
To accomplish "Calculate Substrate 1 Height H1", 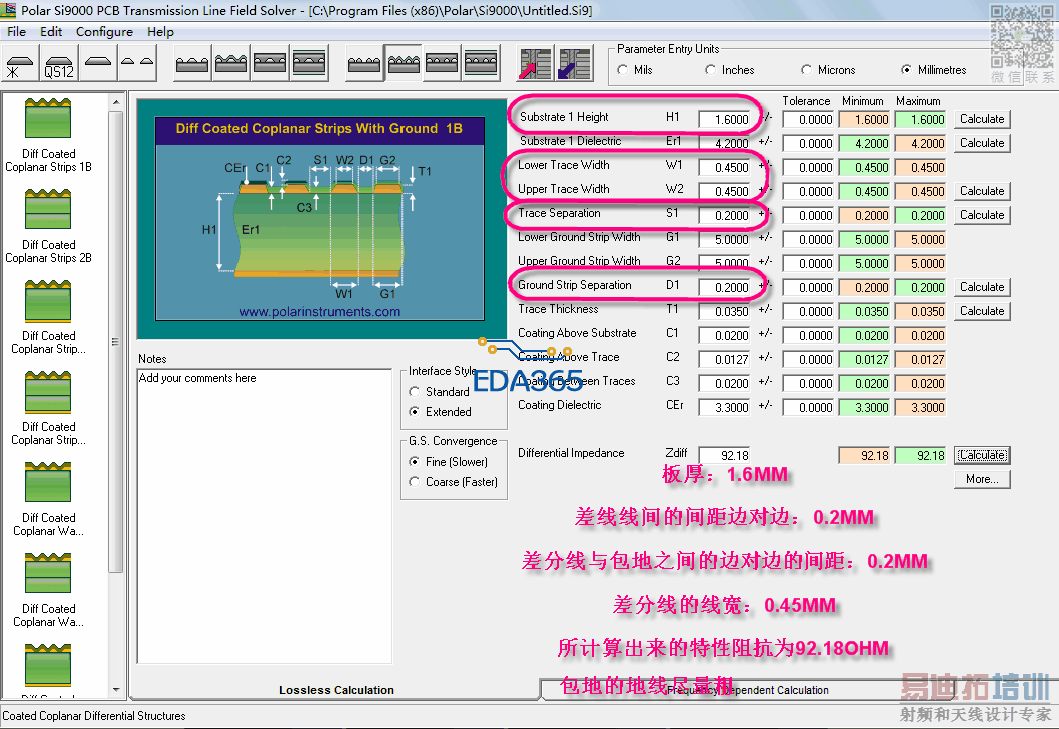I will tap(982, 119).
